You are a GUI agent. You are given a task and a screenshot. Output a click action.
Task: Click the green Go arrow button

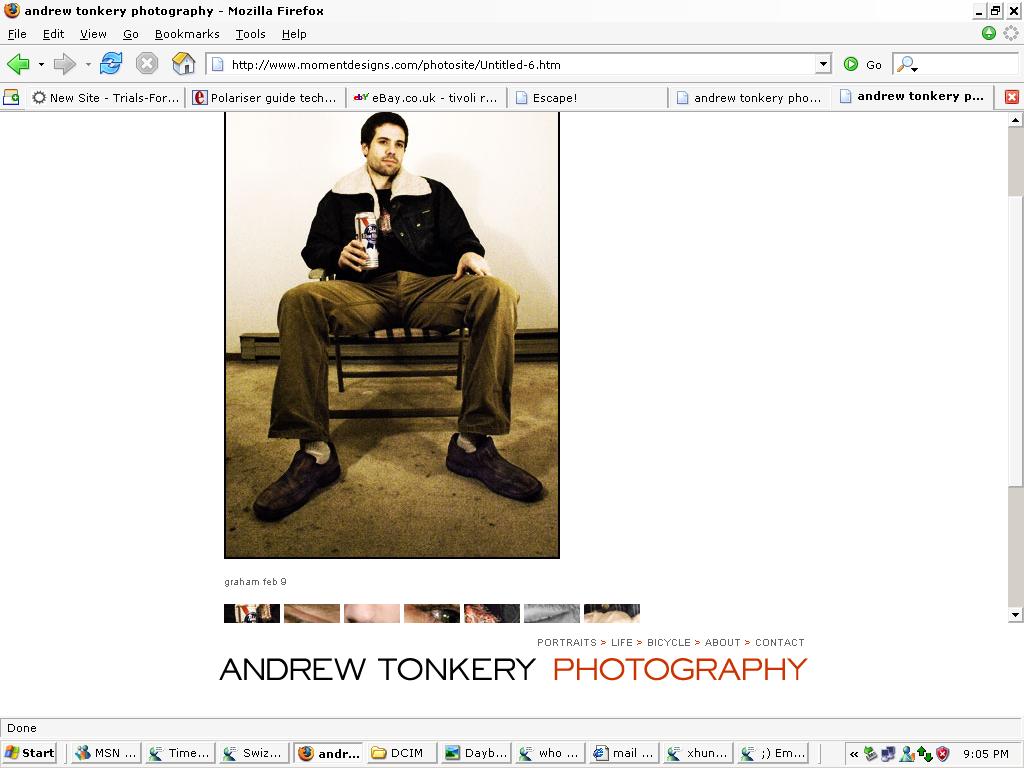850,64
